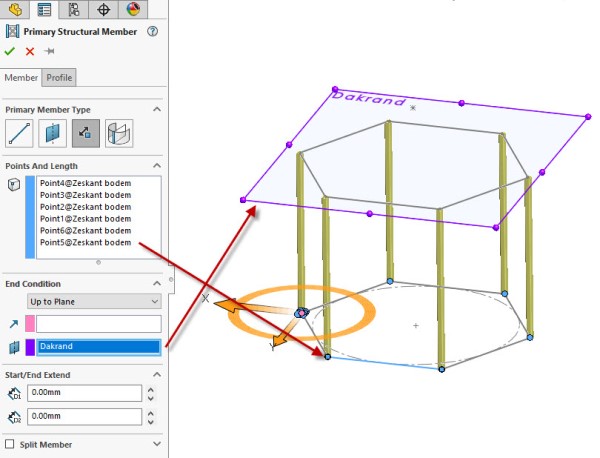Viewport: 600px width, 458px height.
Task: Select Point3@Zeskant bodem in list
Action: pyautogui.click(x=85, y=195)
